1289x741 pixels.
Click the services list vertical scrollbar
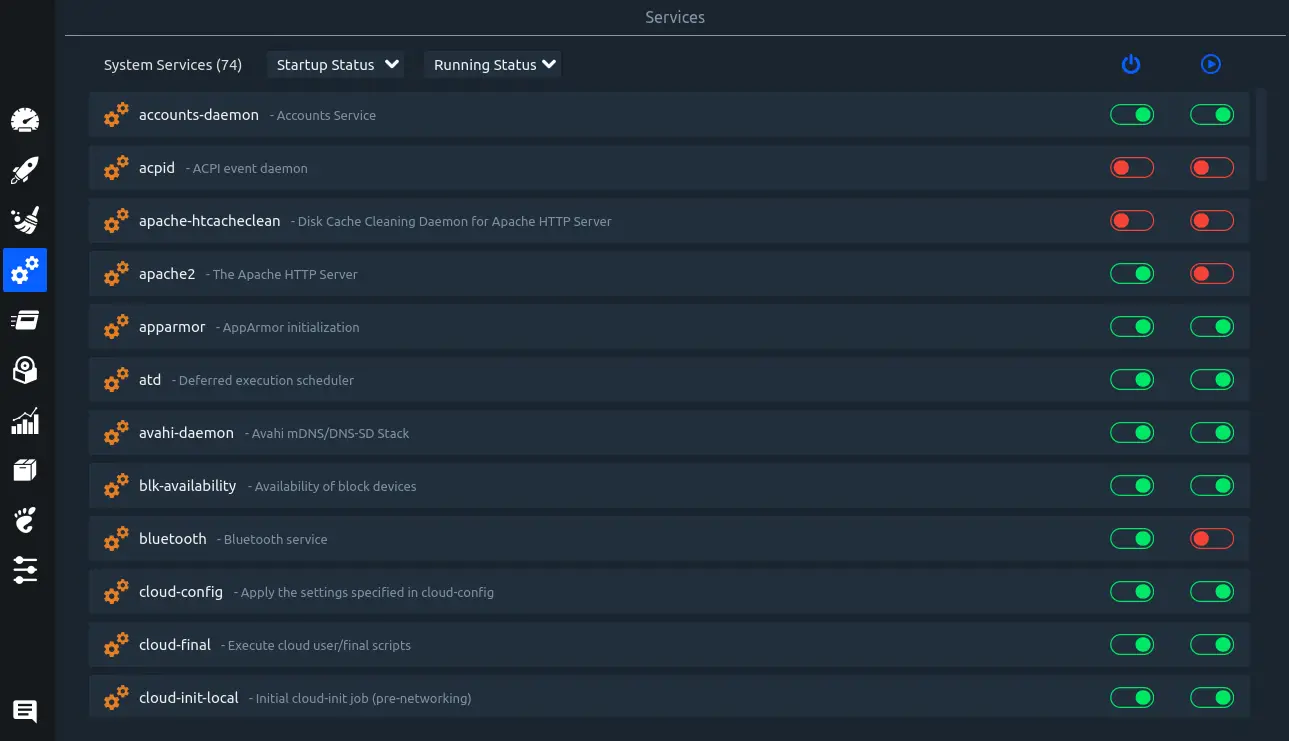(1261, 134)
